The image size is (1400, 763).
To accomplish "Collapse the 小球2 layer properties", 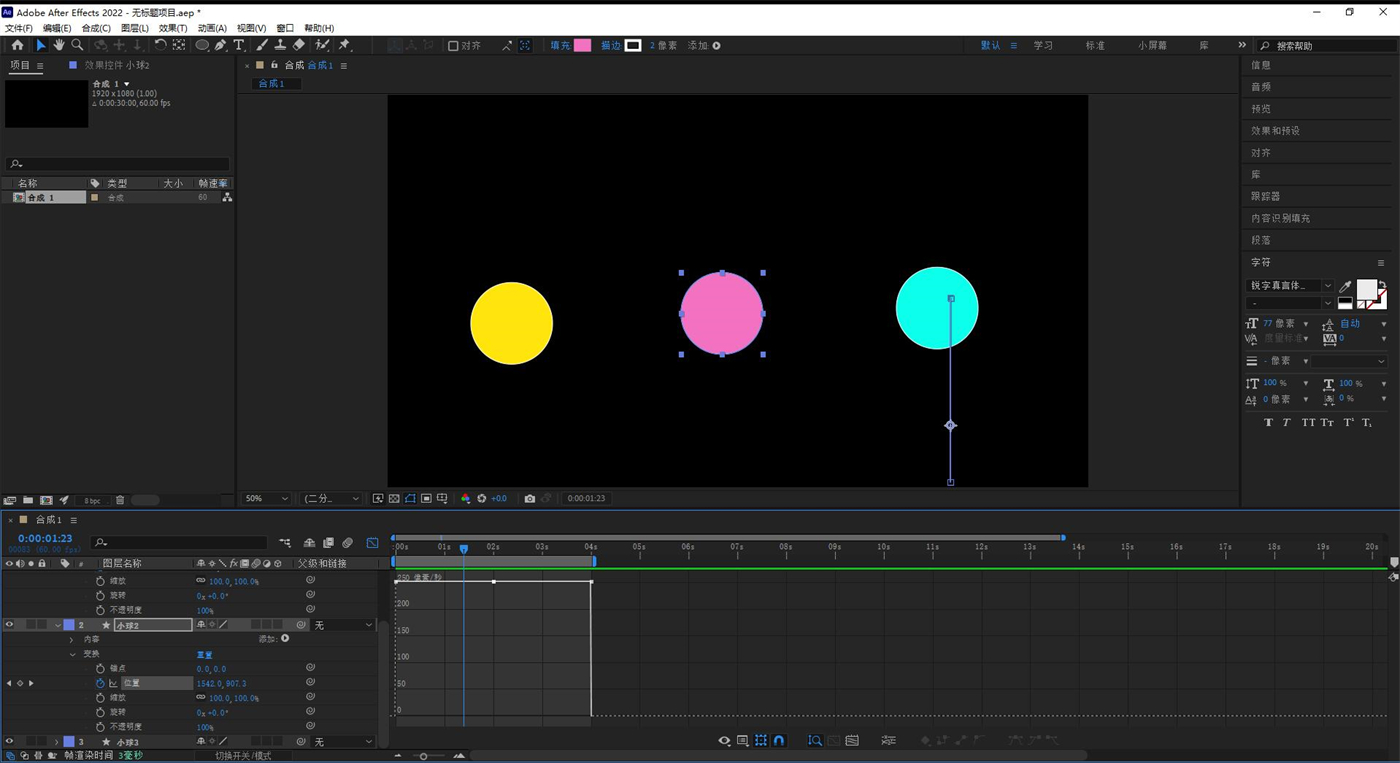I will [58, 625].
